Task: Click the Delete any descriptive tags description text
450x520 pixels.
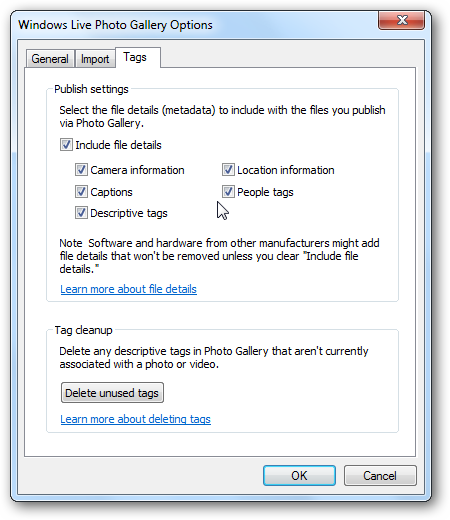Action: pos(214,358)
